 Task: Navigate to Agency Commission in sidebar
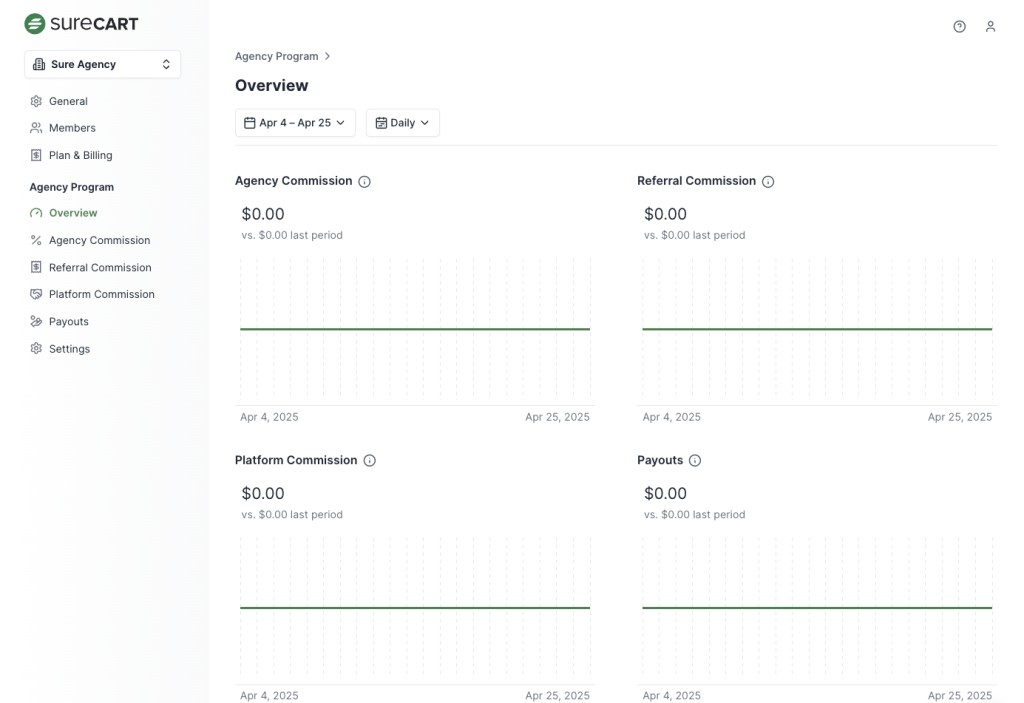99,240
